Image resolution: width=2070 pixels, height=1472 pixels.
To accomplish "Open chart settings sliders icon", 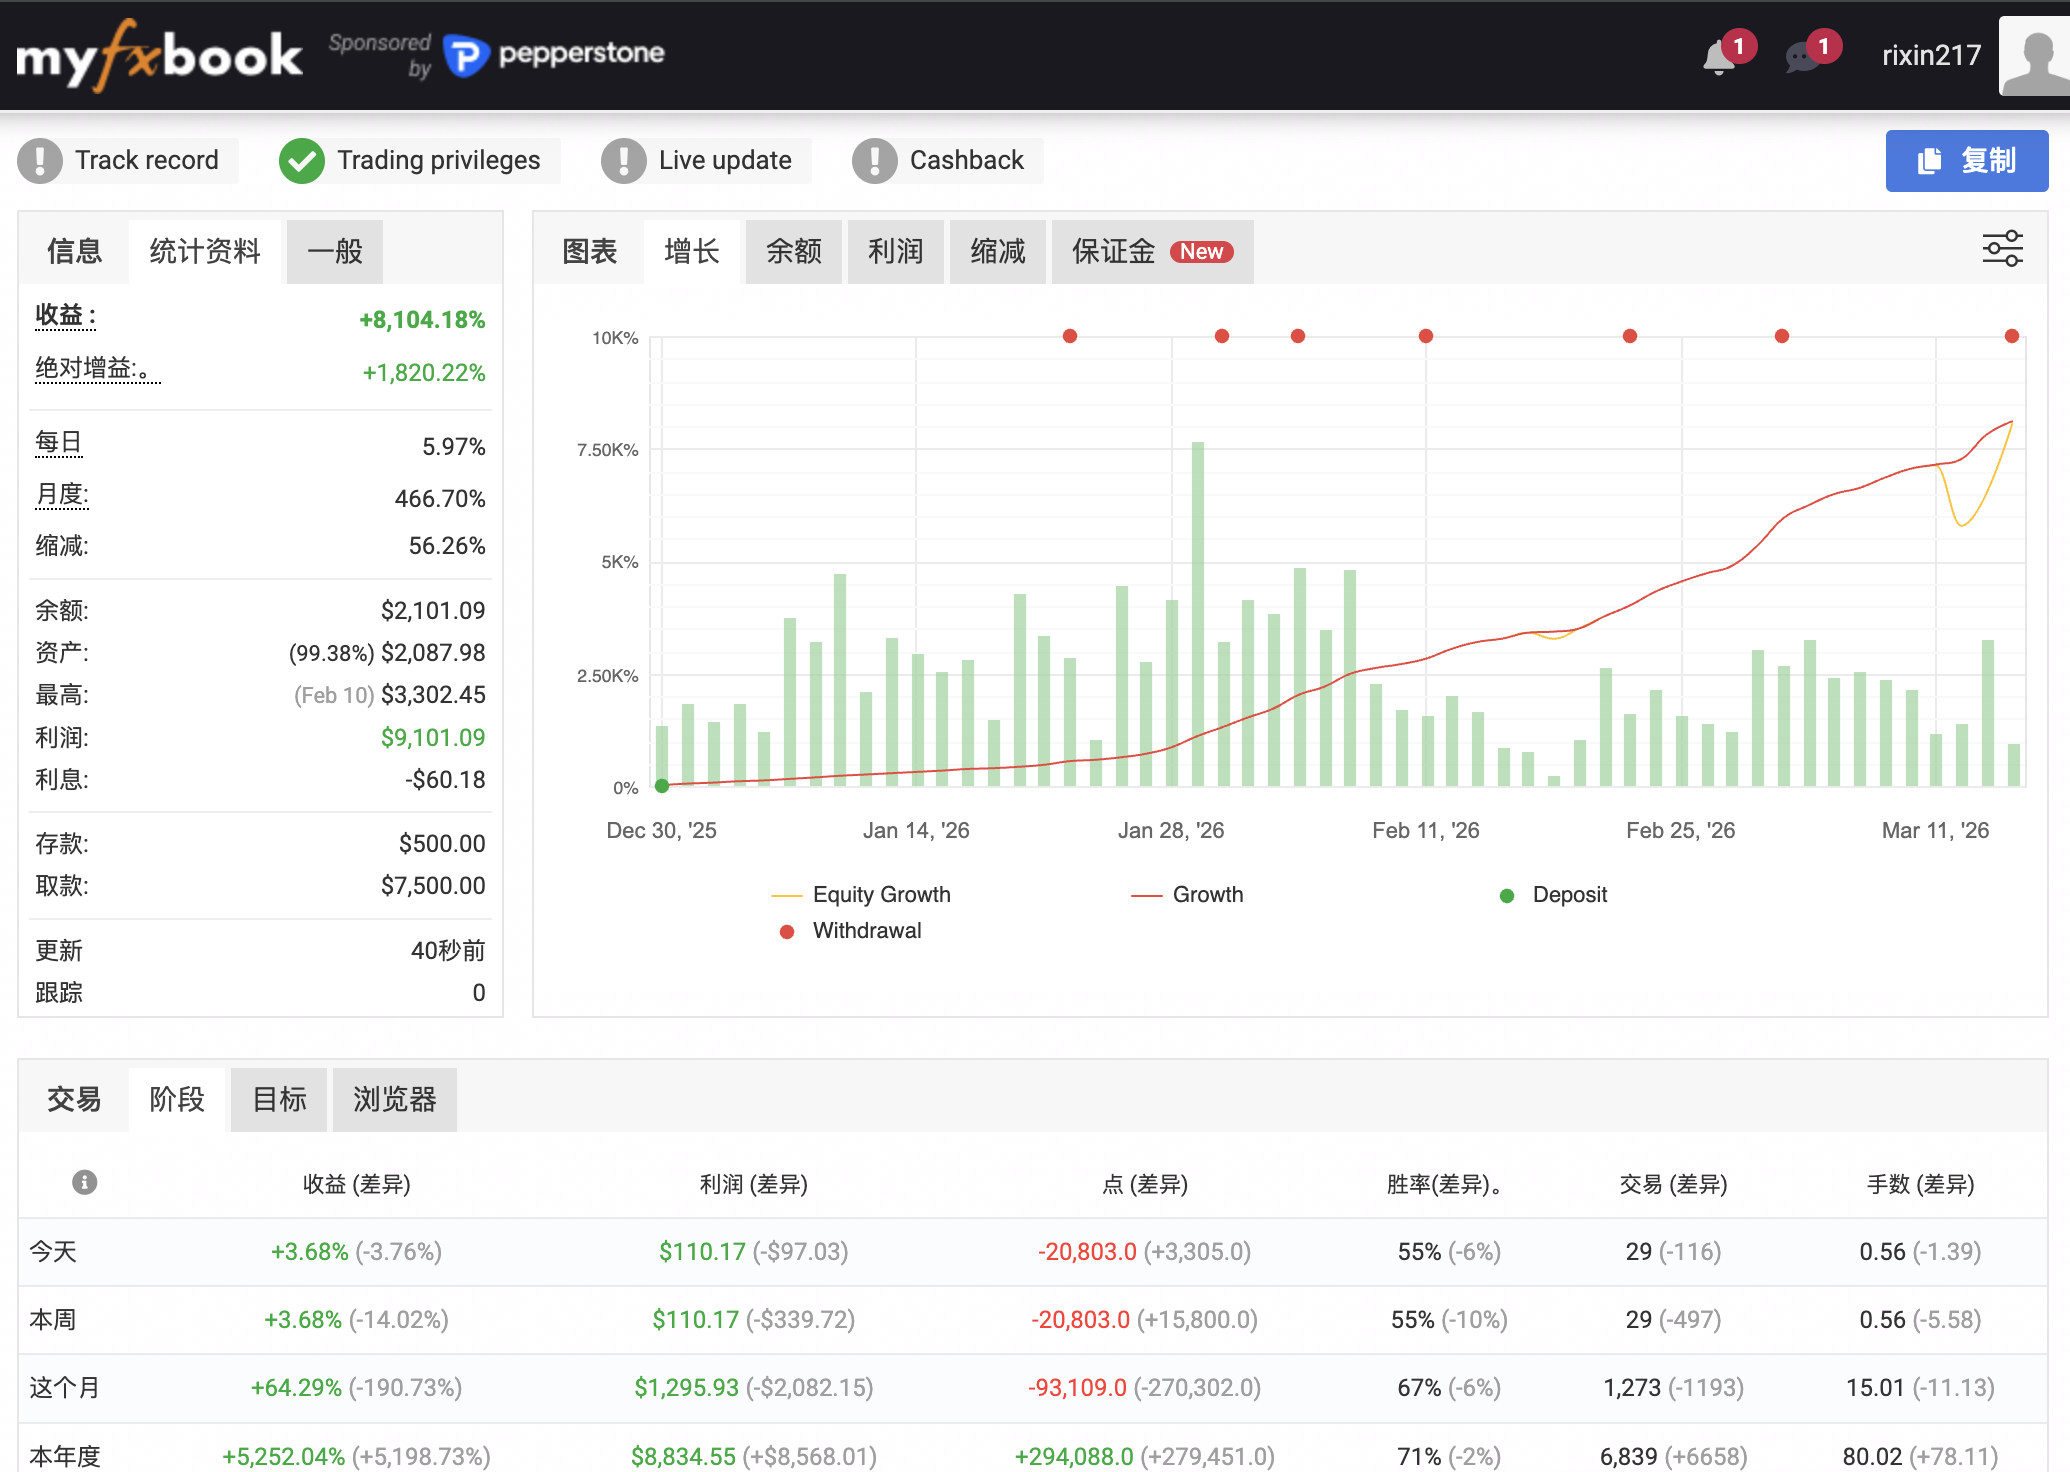I will 2002,249.
